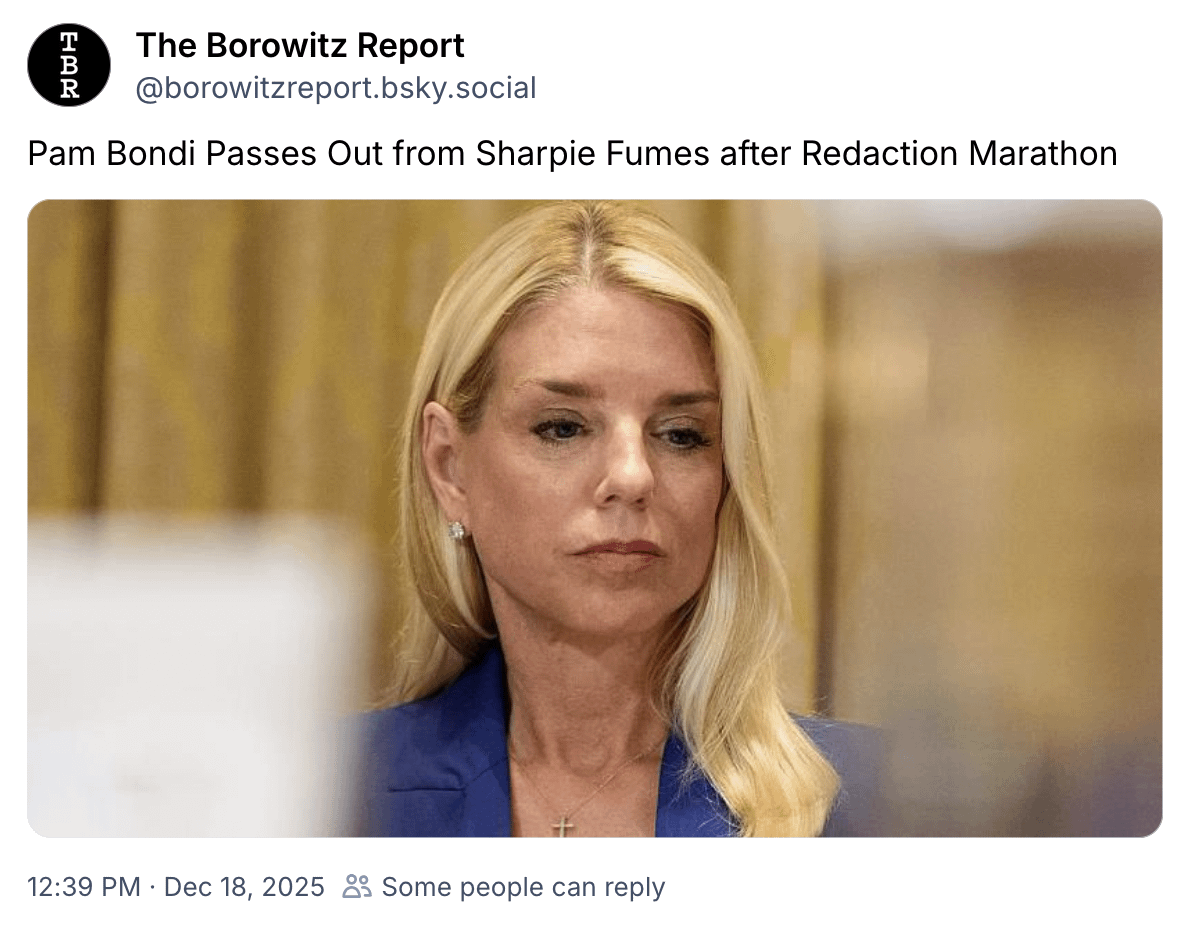Select the post headline starting with 'Pam Bondi Passes Out'
1192x926 pixels.
pyautogui.click(x=572, y=154)
